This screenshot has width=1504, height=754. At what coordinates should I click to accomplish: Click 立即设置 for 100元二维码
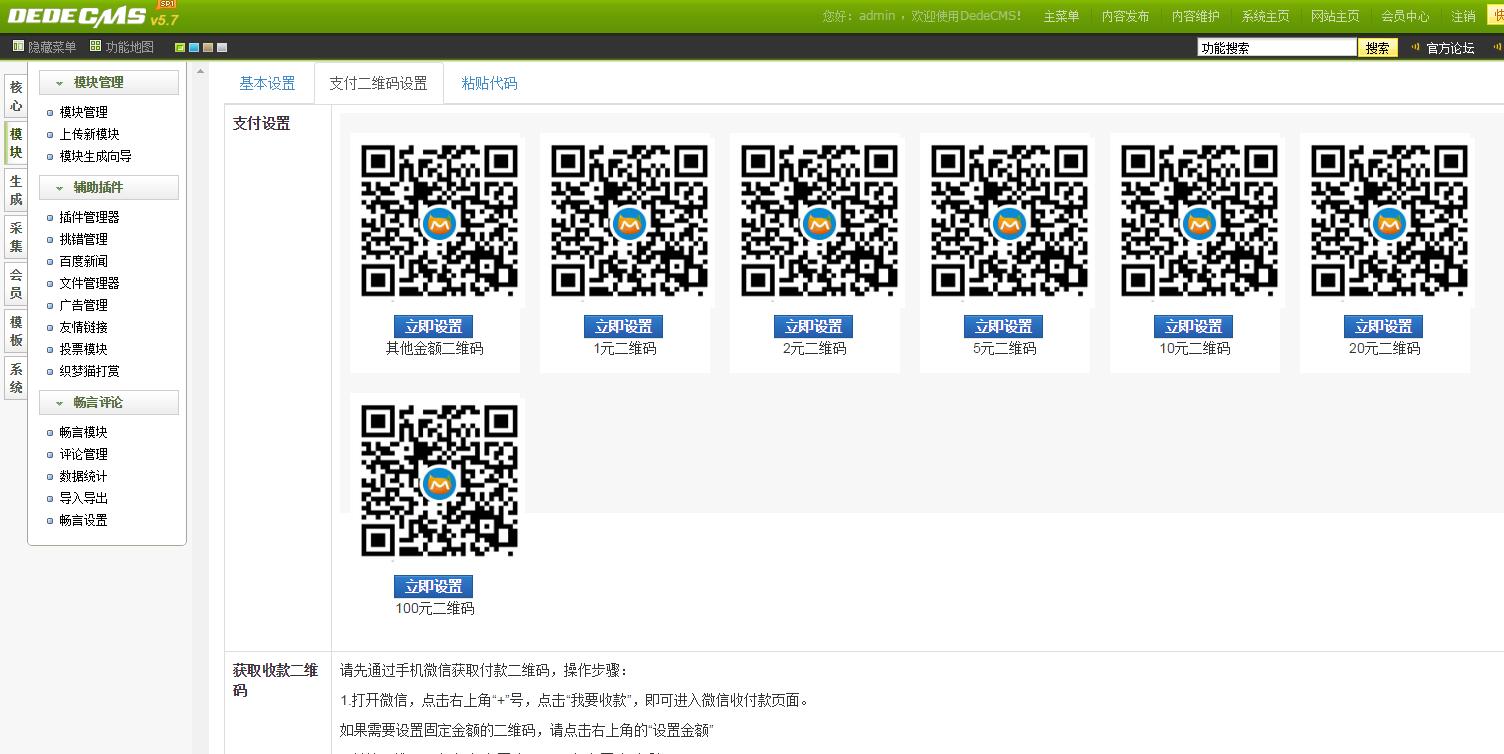tap(433, 586)
